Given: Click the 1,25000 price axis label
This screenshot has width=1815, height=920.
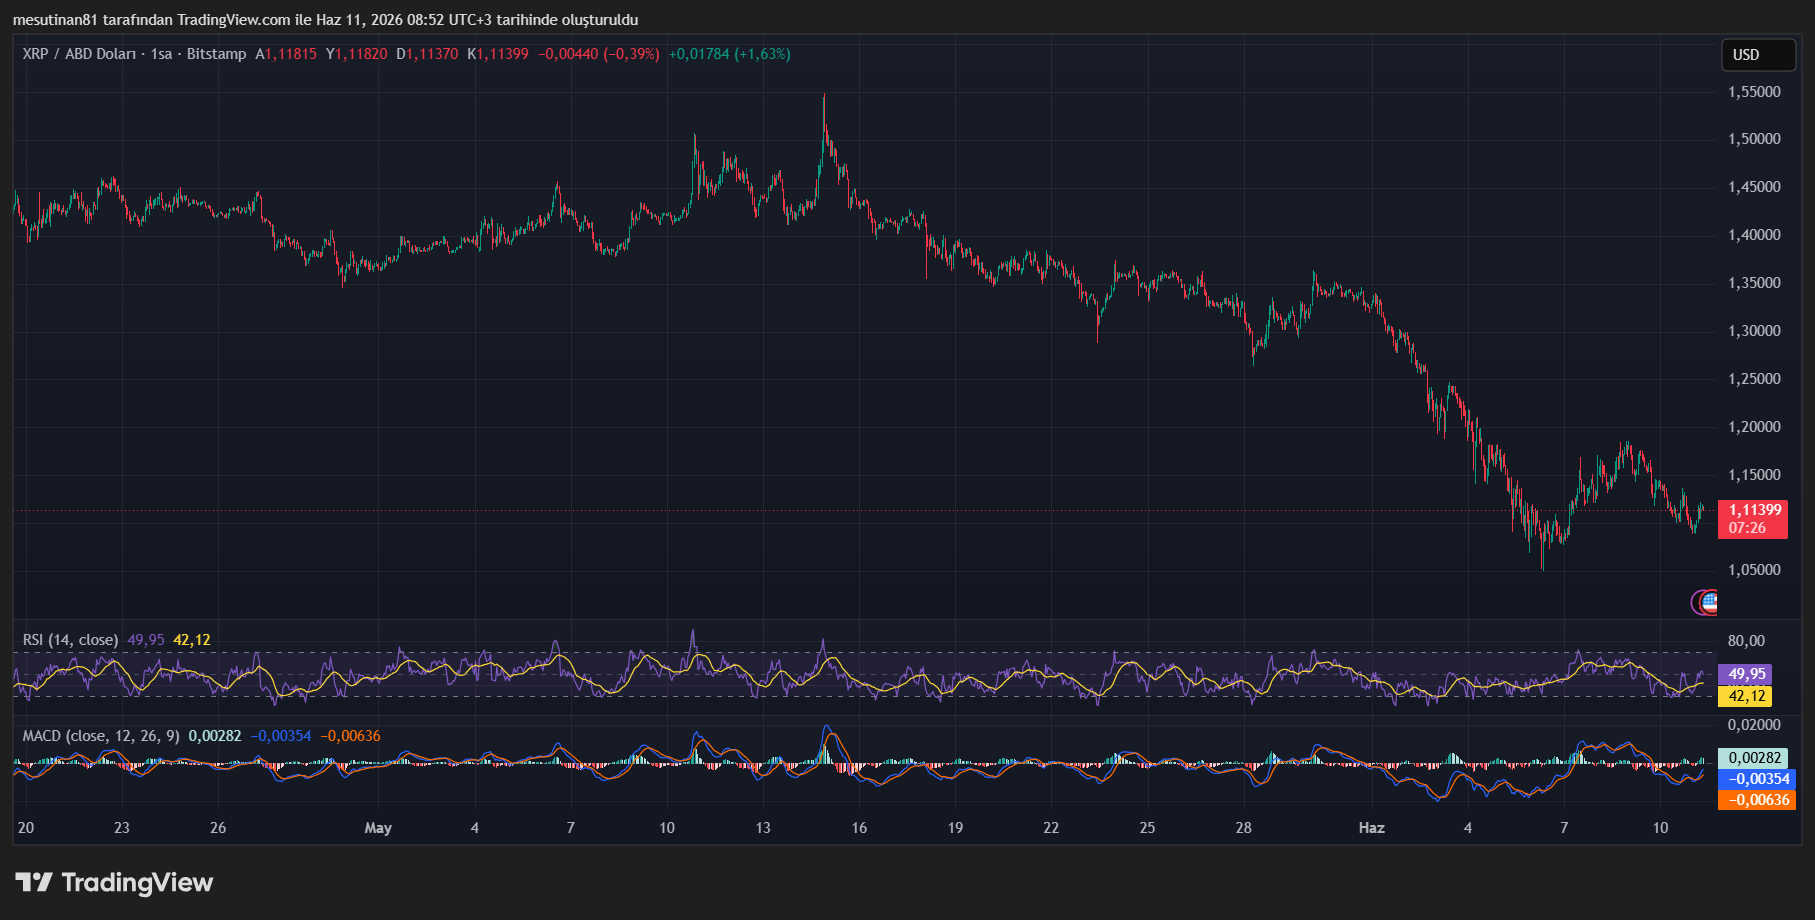Looking at the screenshot, I should [1754, 379].
